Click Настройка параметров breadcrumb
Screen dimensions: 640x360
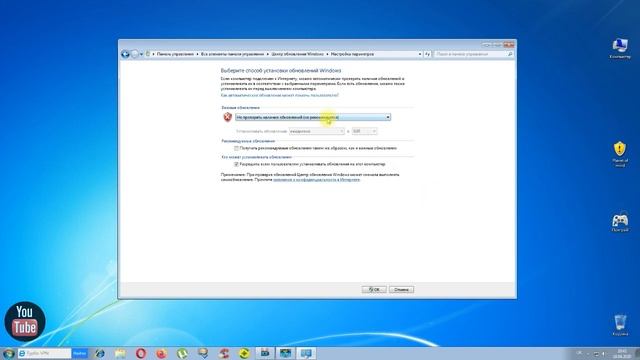[352, 54]
